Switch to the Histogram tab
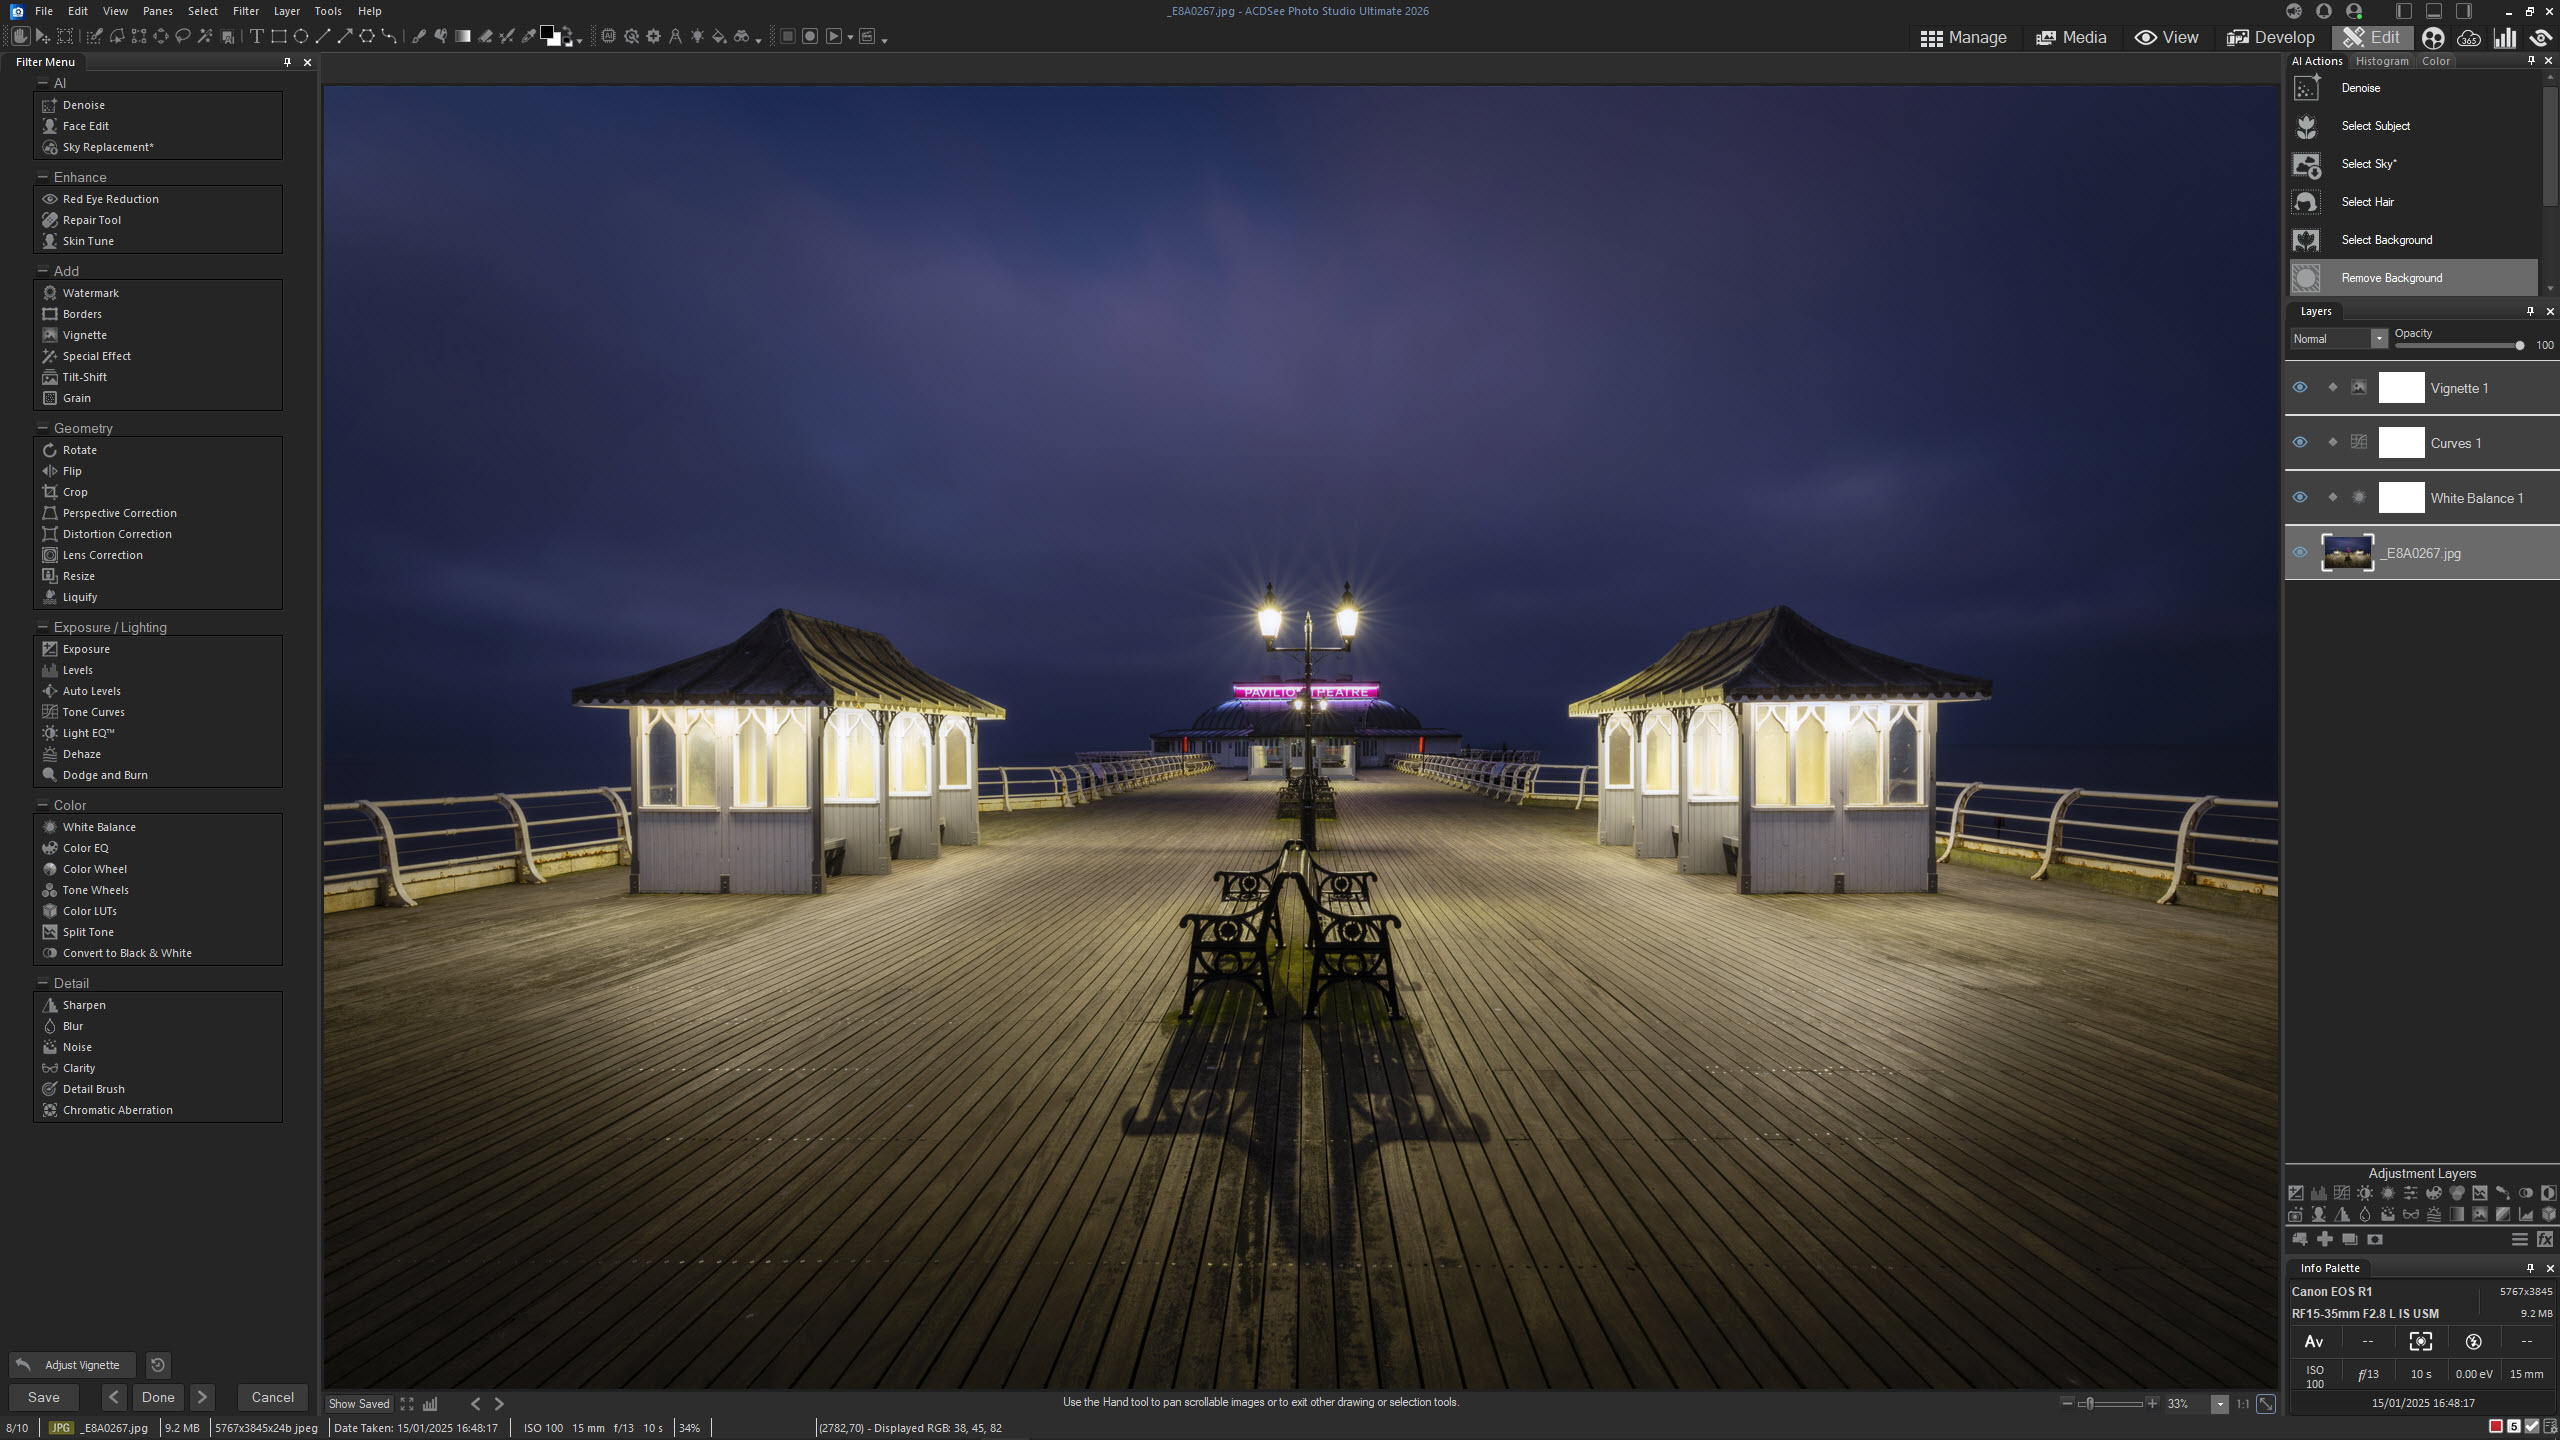Image resolution: width=2560 pixels, height=1440 pixels. coord(2382,61)
